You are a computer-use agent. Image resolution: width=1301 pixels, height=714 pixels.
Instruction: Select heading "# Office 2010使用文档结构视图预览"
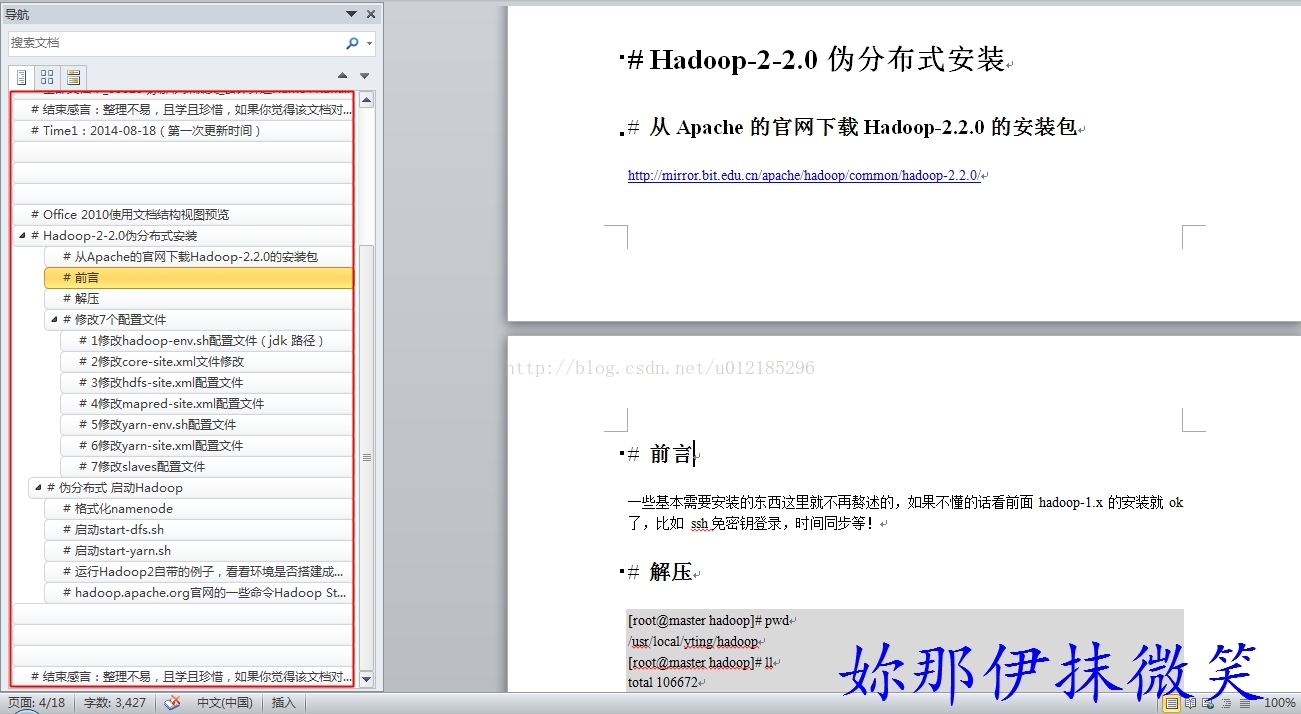(x=183, y=214)
